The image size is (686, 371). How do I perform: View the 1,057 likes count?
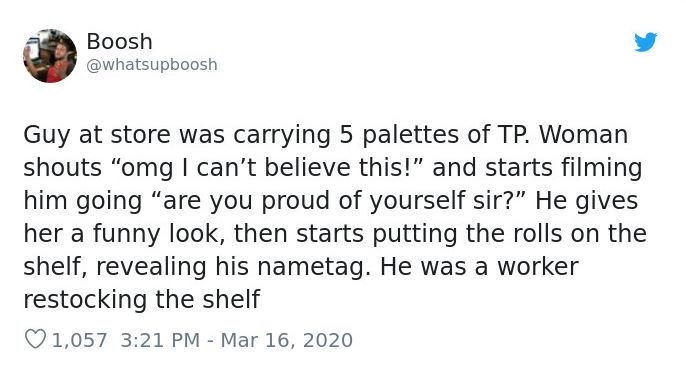click(x=79, y=340)
